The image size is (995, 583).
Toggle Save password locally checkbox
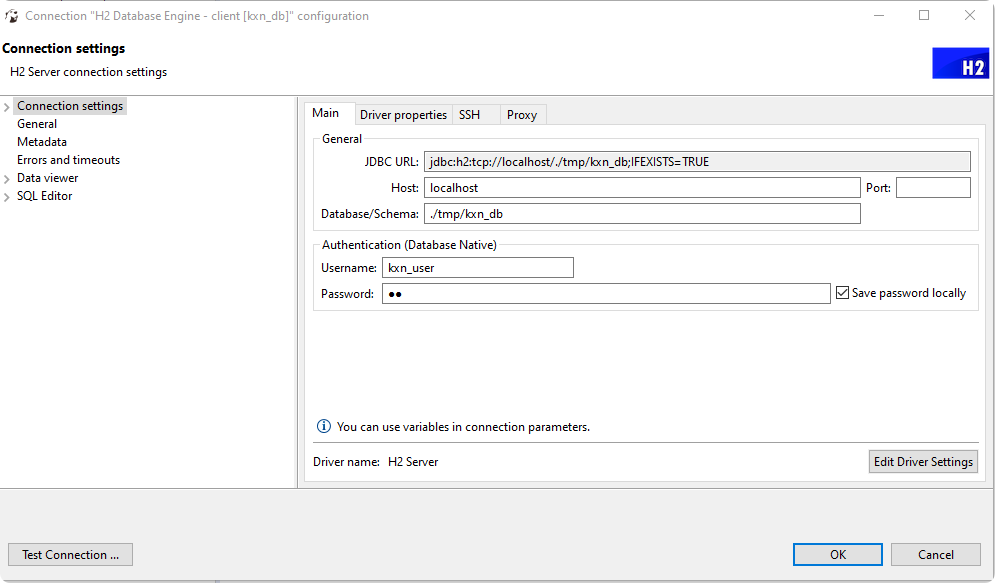[842, 292]
